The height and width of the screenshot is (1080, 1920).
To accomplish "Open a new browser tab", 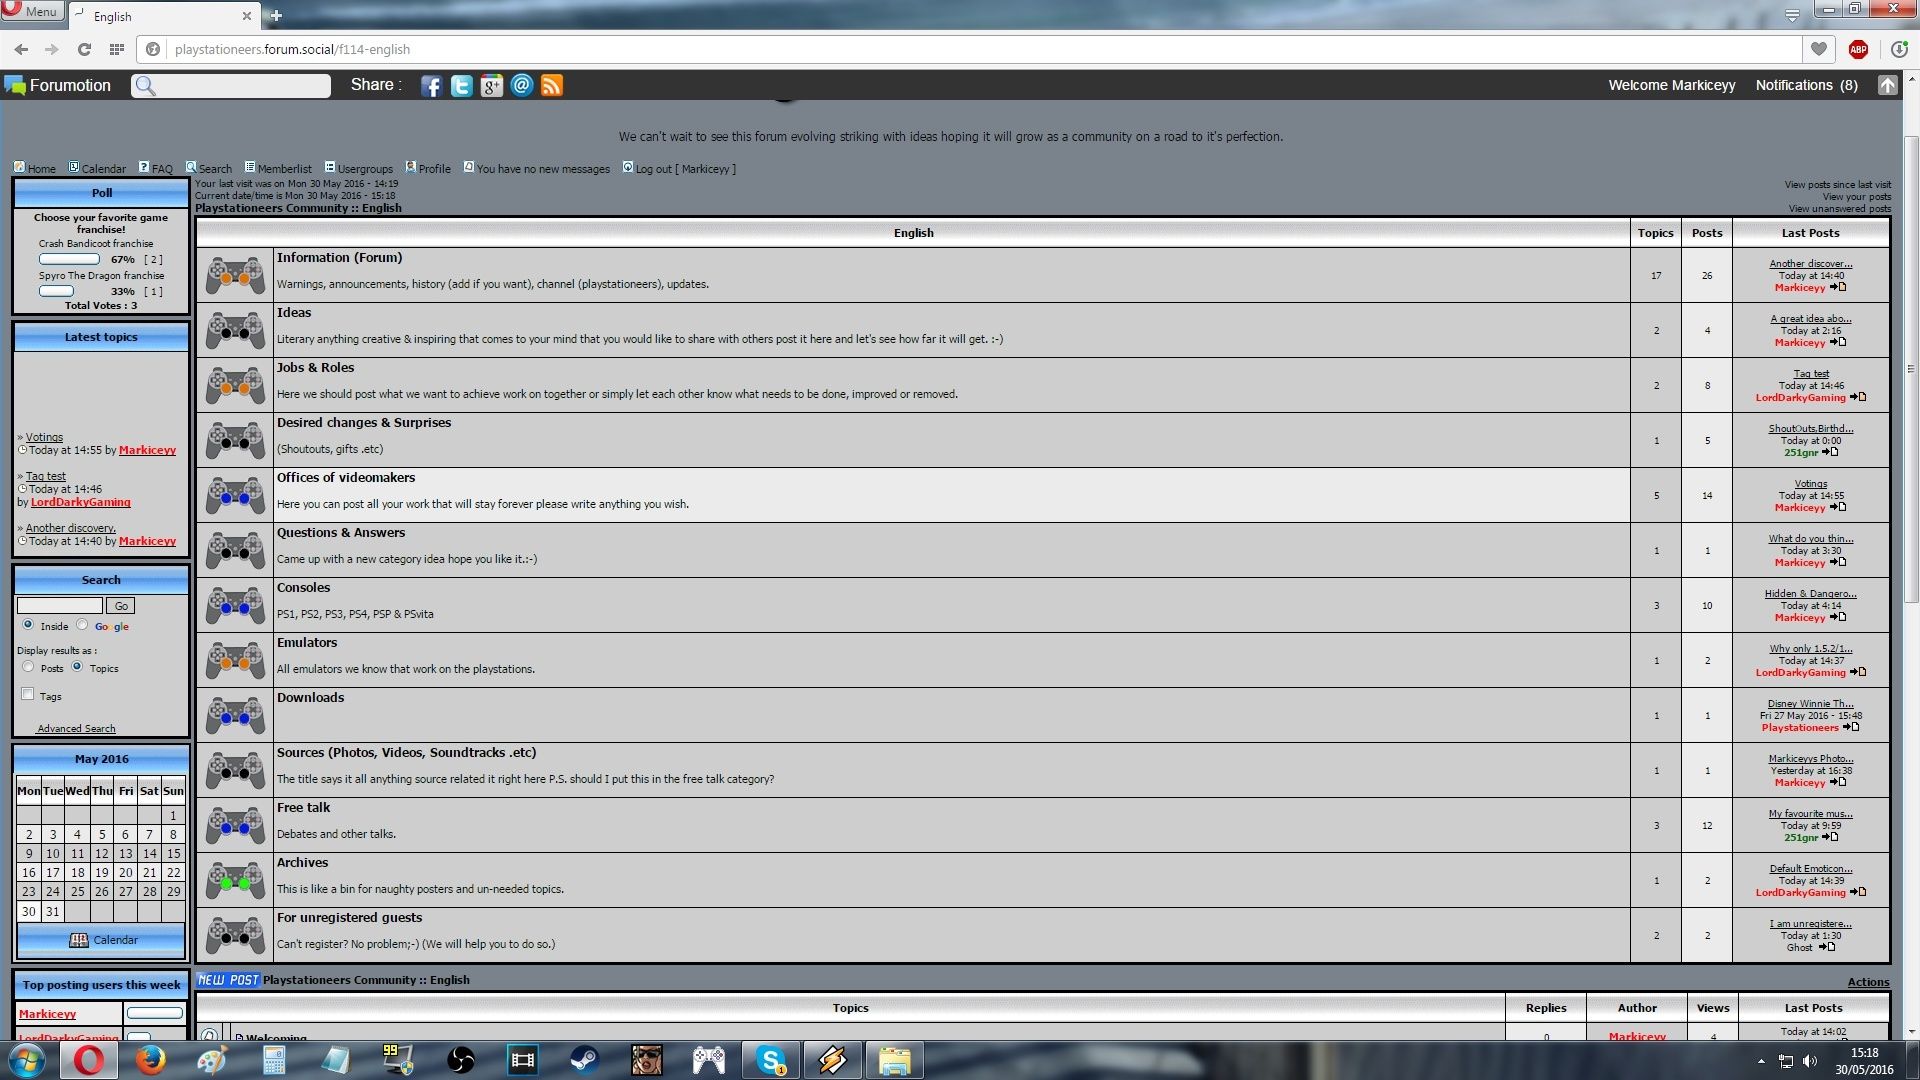I will pyautogui.click(x=276, y=15).
